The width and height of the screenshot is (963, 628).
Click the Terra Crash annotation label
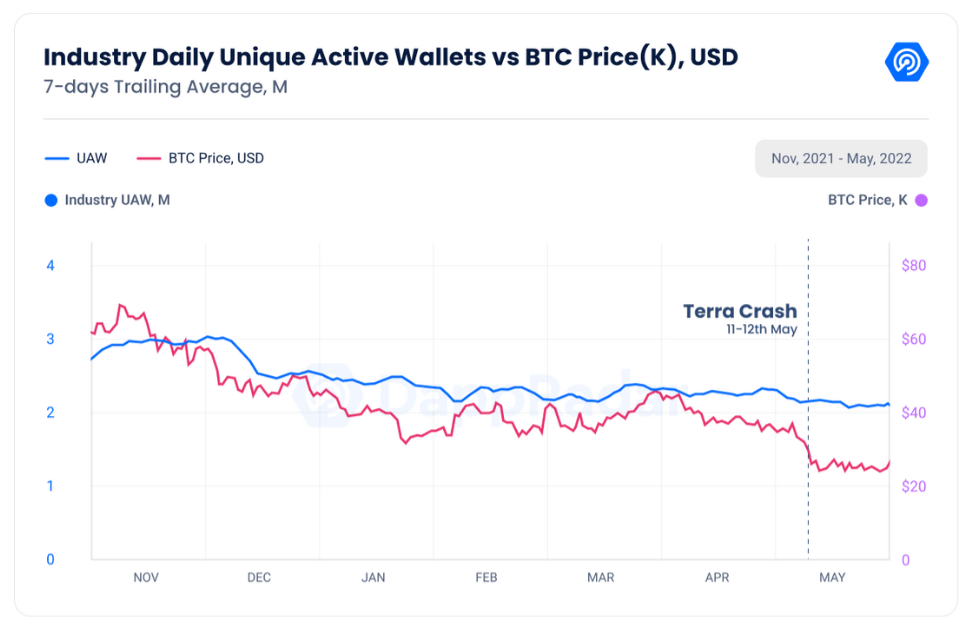pos(740,311)
